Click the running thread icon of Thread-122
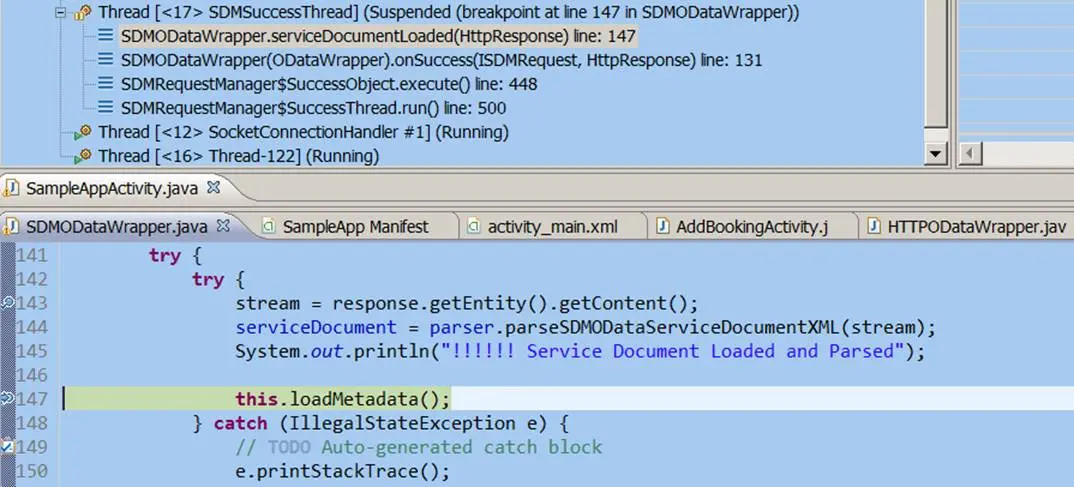This screenshot has height=487, width=1074. (83, 156)
